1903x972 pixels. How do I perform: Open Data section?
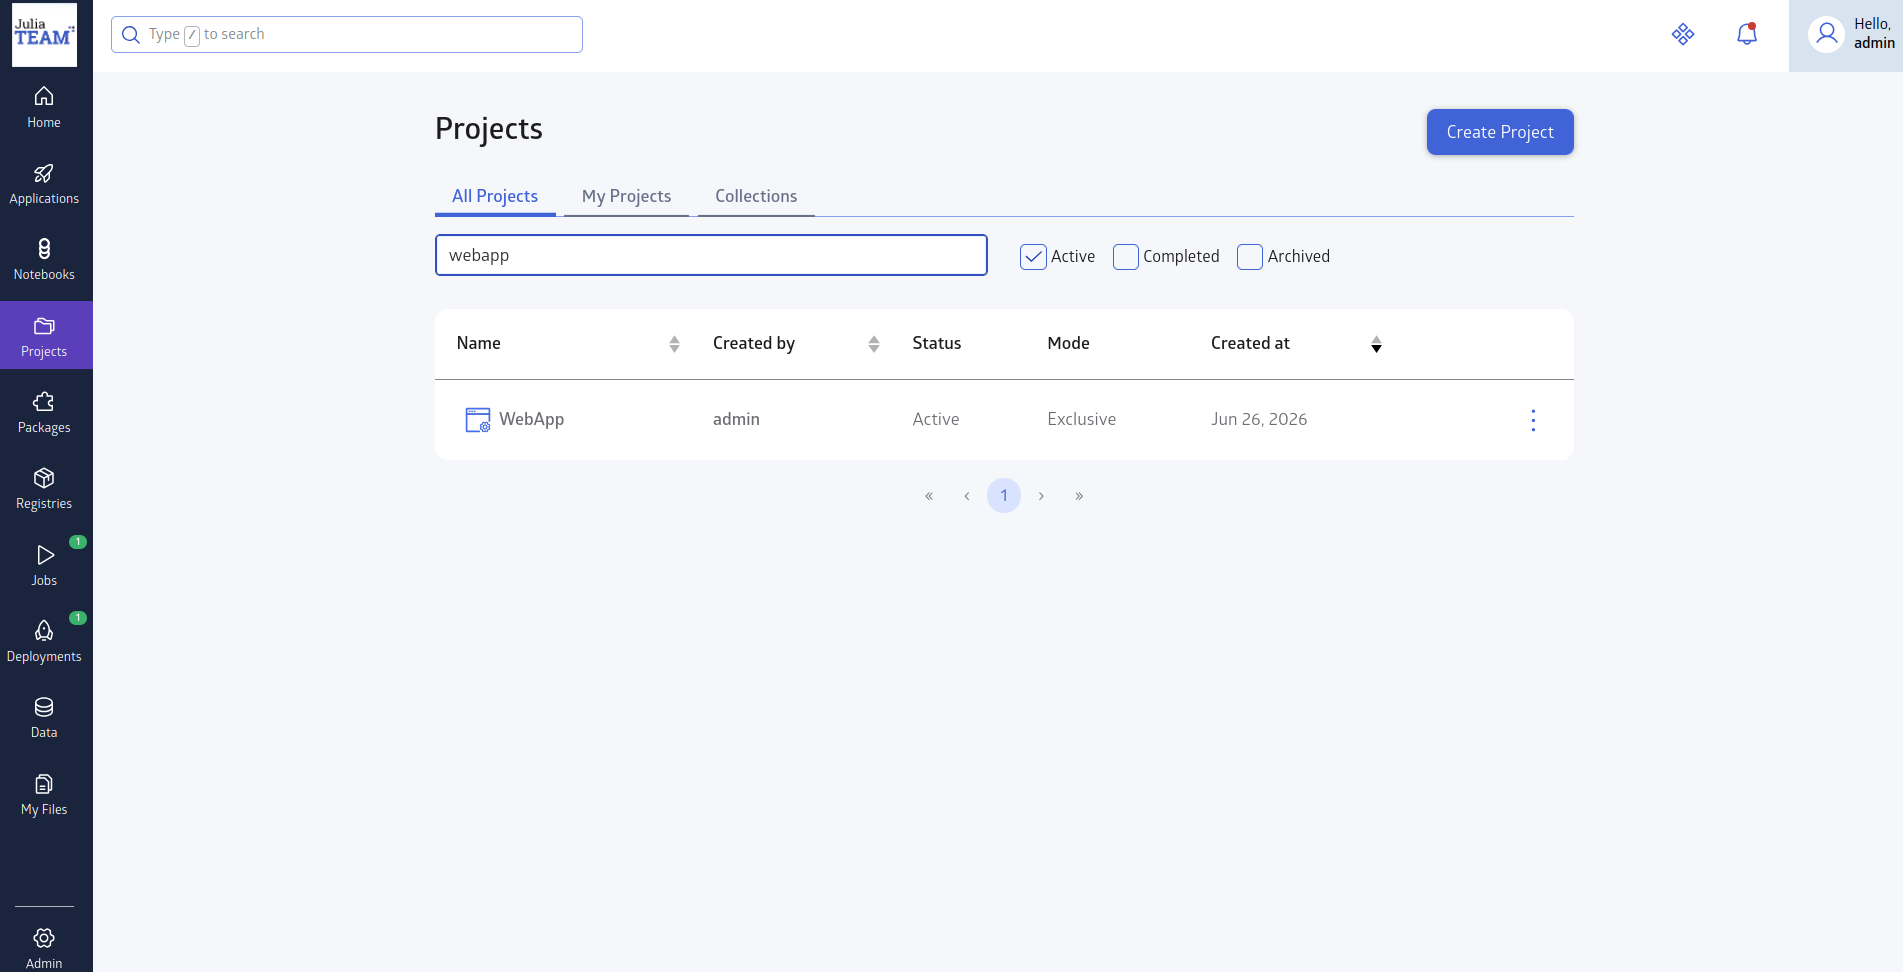tap(44, 718)
